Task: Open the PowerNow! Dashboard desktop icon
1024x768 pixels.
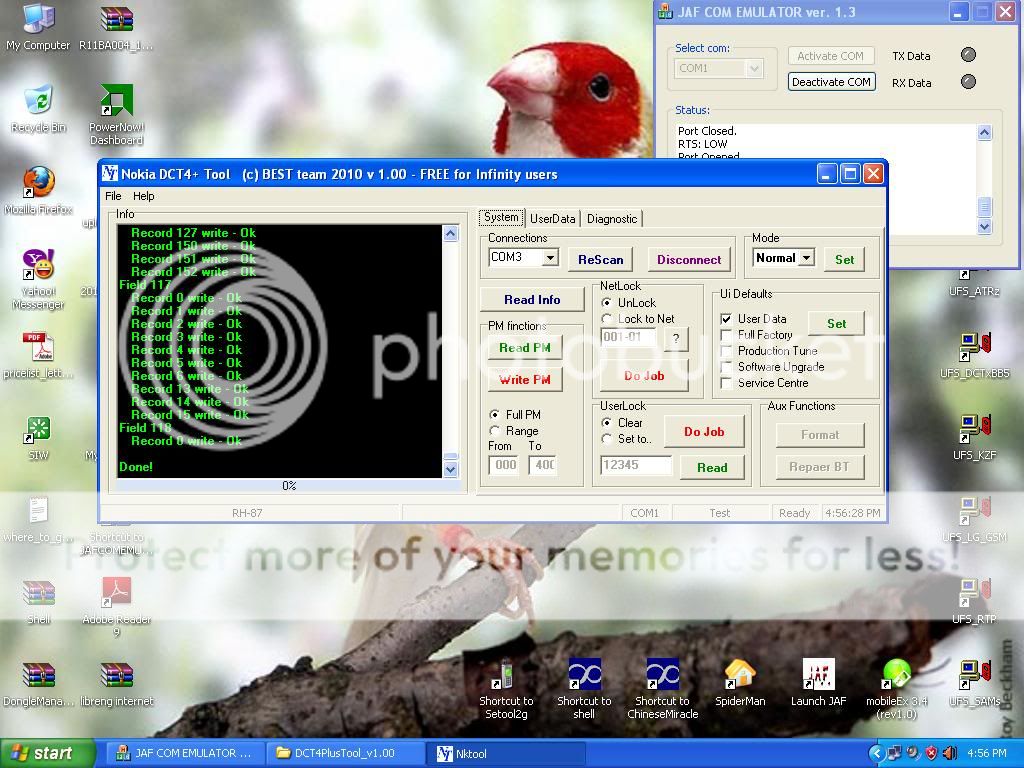Action: click(116, 102)
